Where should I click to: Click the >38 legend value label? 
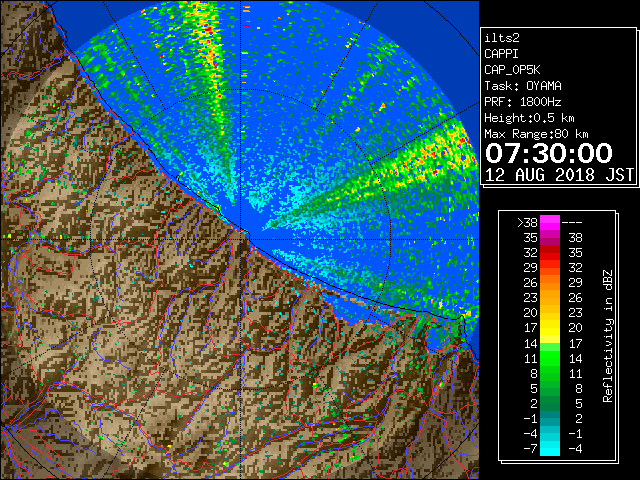coord(527,222)
